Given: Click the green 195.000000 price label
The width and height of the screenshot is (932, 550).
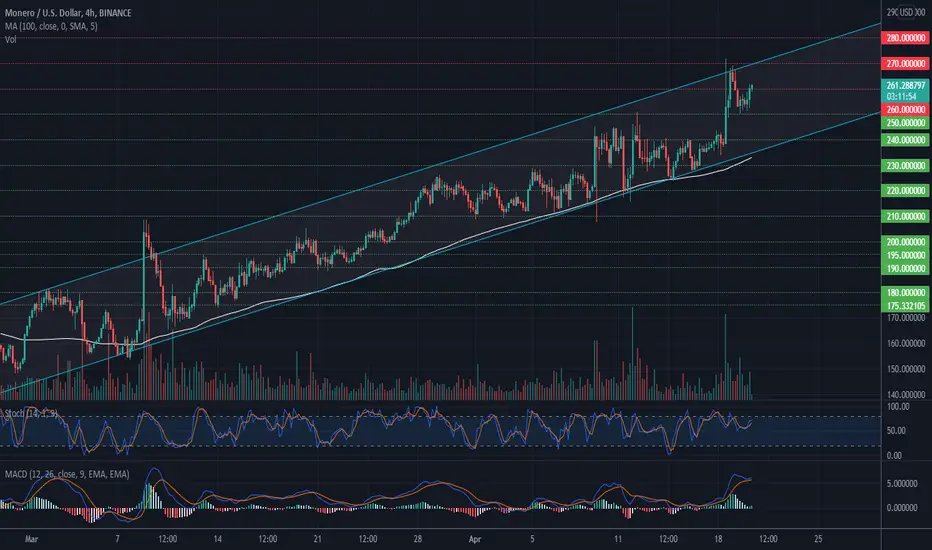Looking at the screenshot, I should 905,255.
